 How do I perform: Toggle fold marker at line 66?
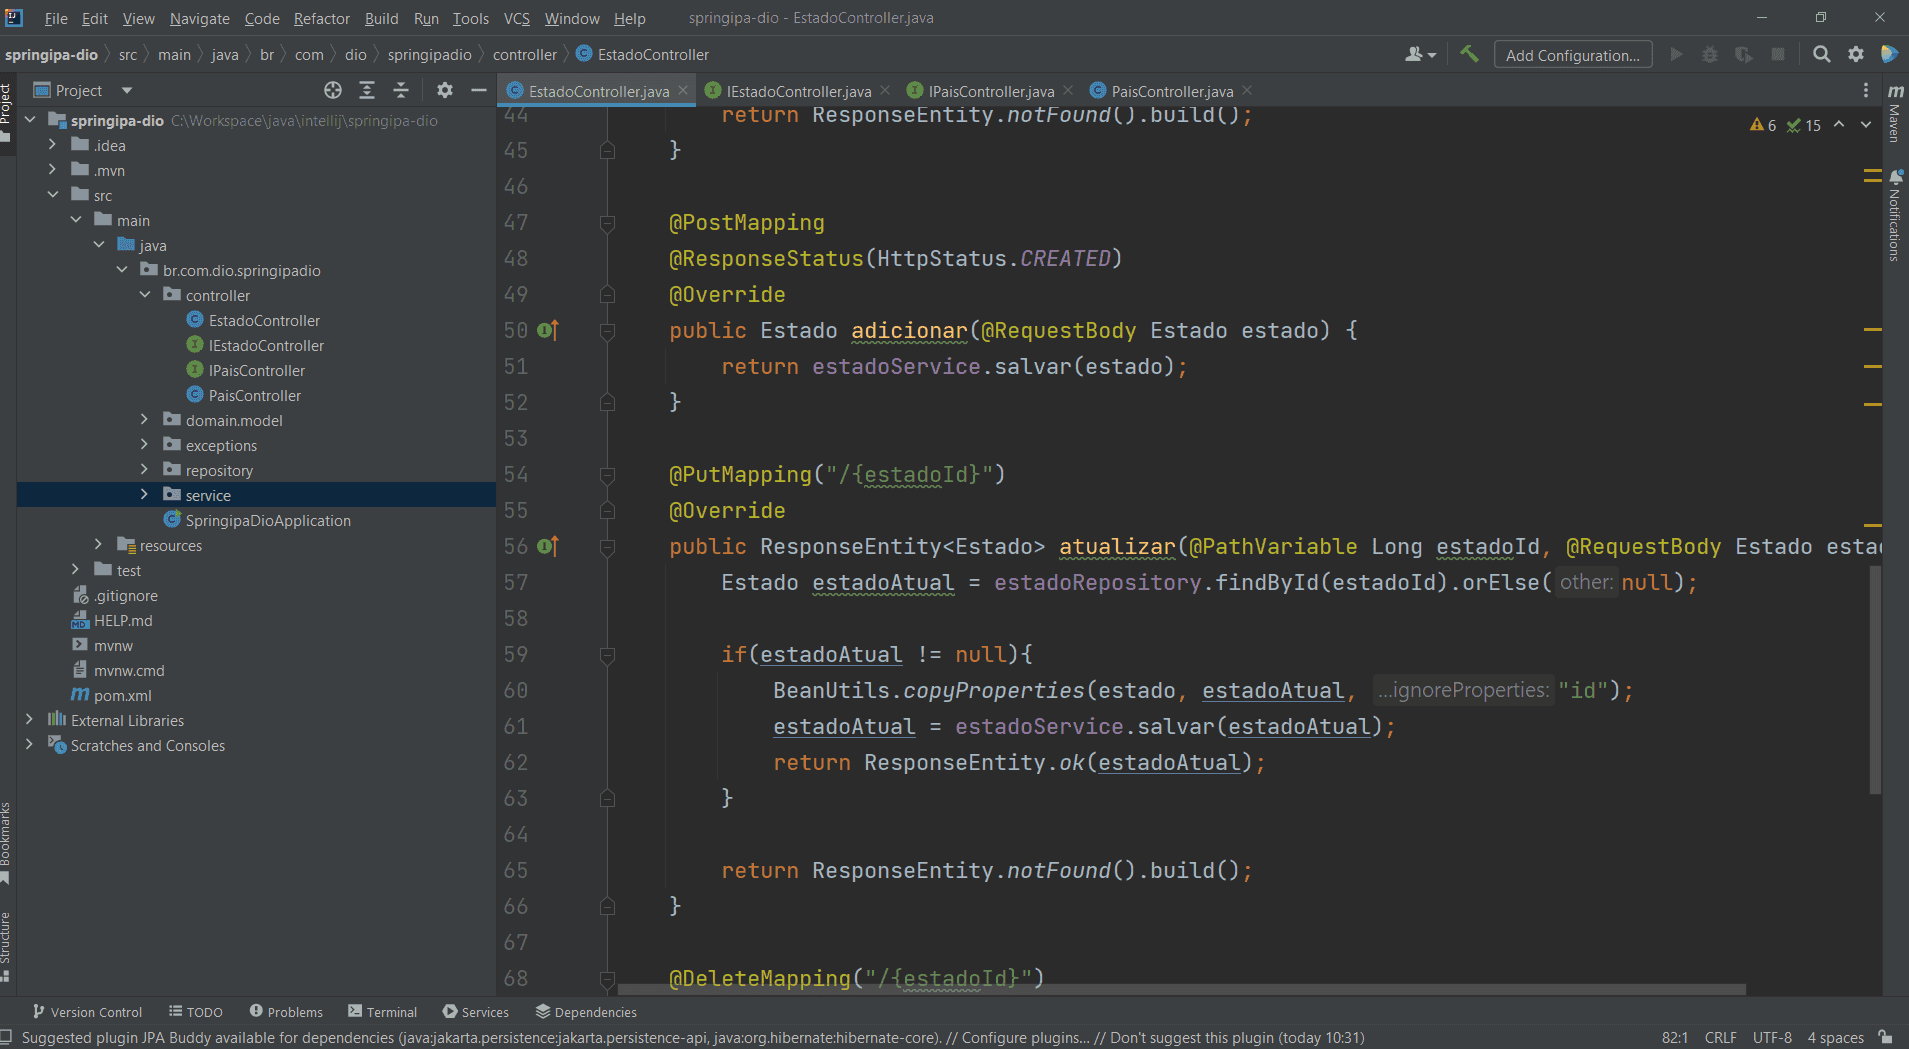[x=607, y=907]
